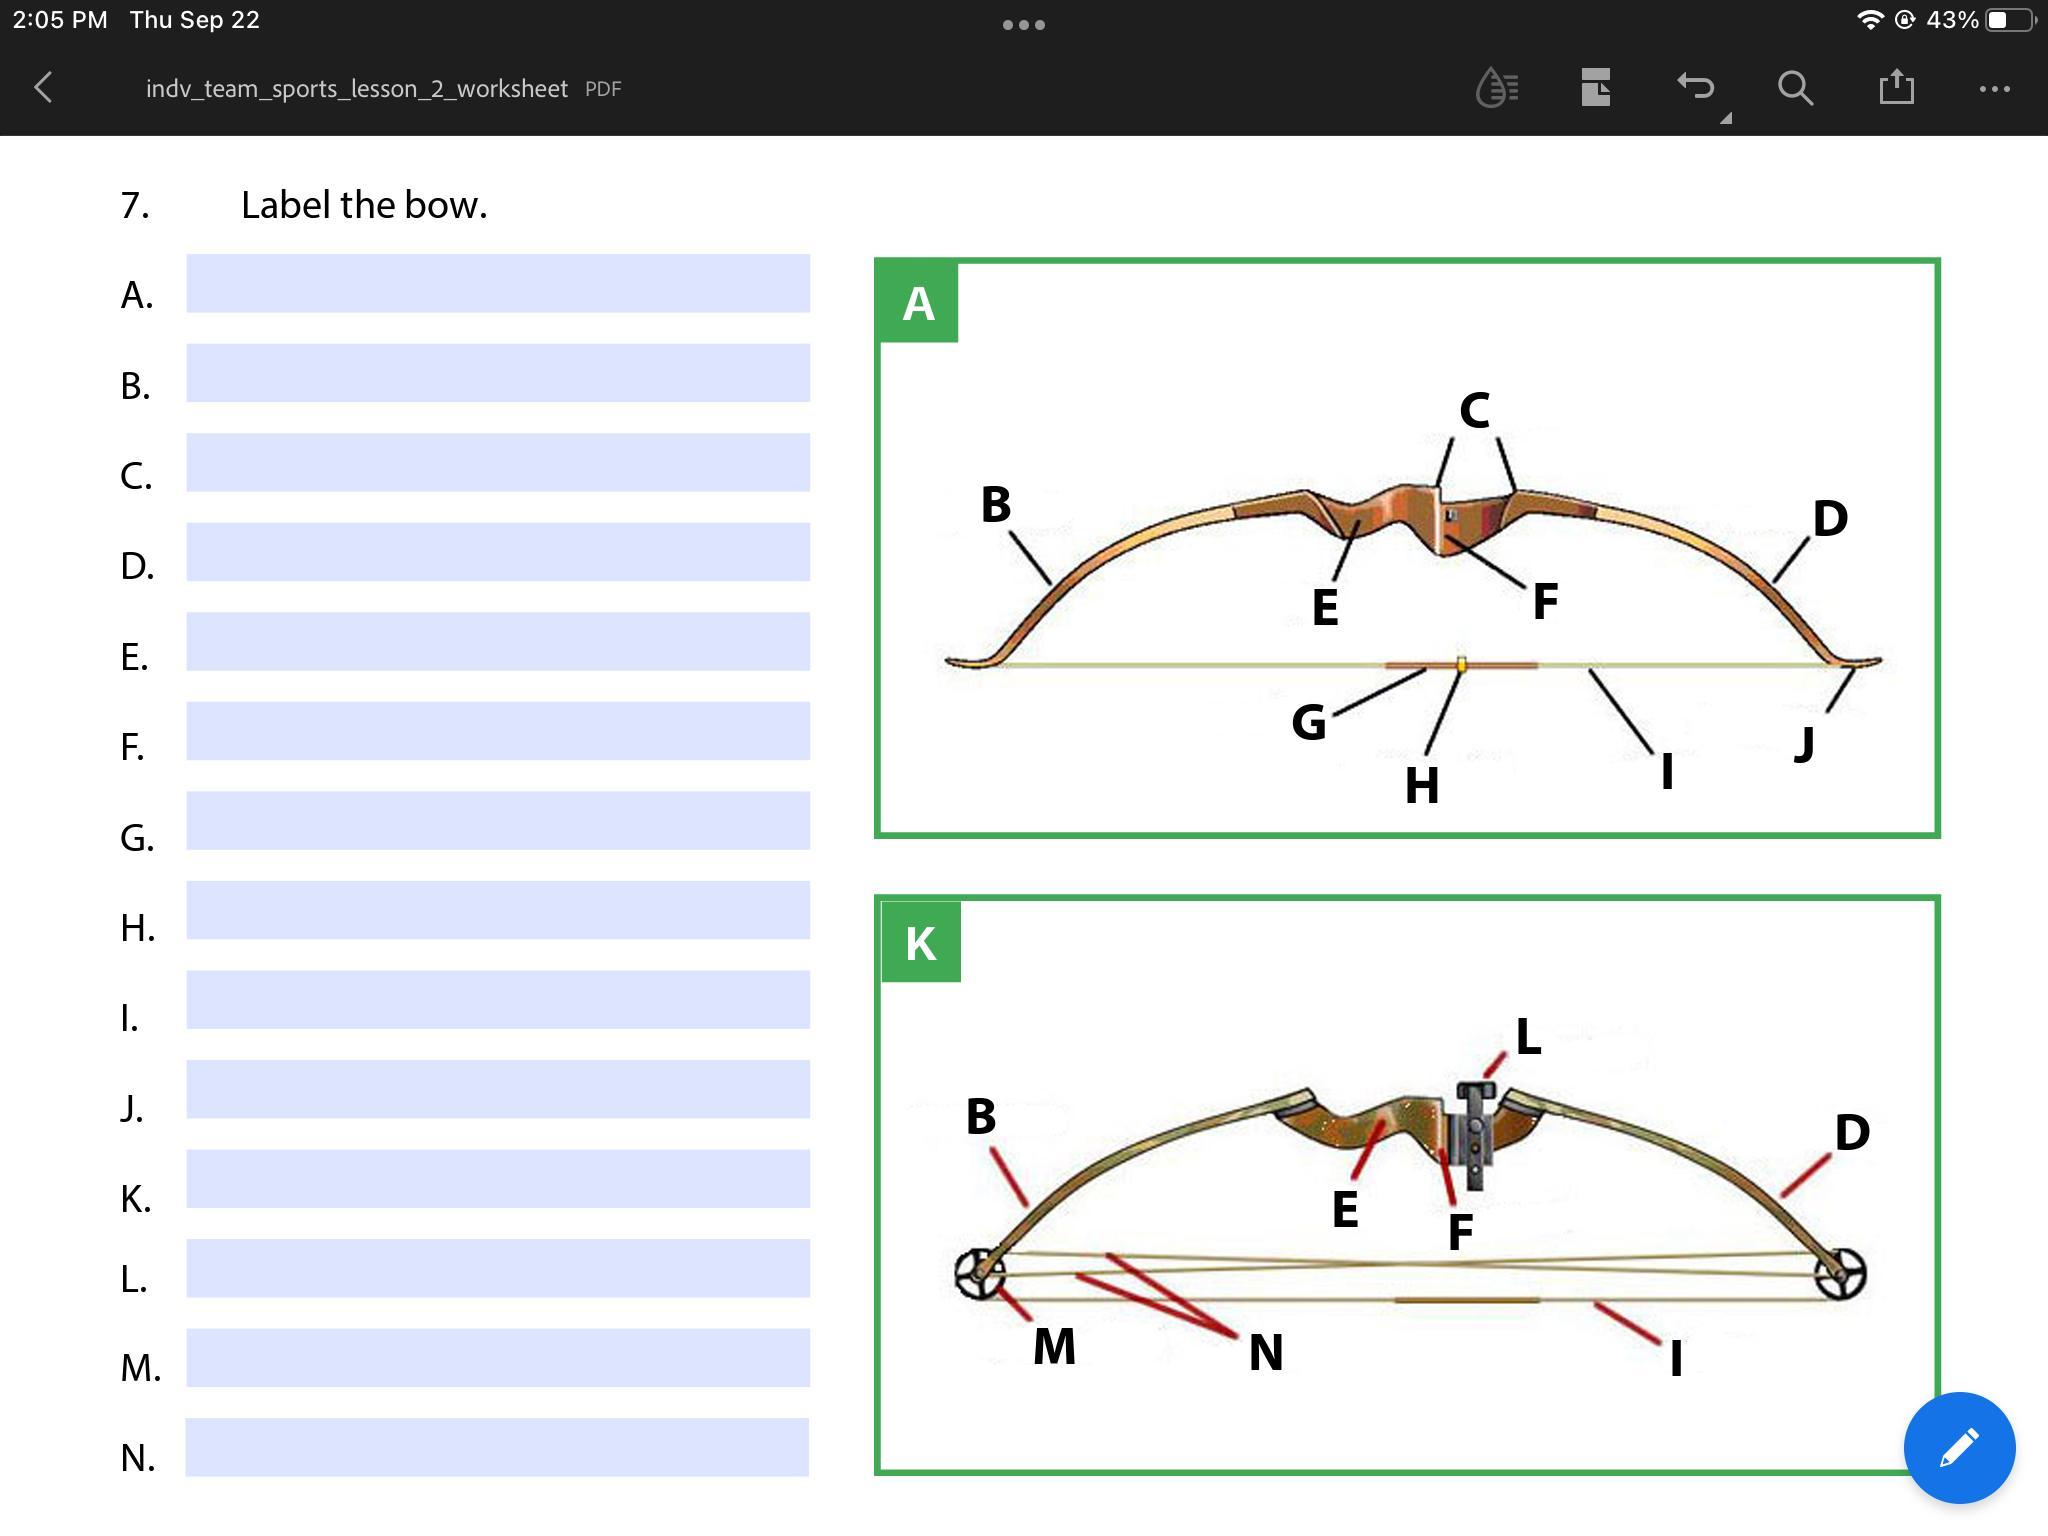This screenshot has height=1536, width=2048.
Task: Open the search magnifier
Action: click(1795, 88)
